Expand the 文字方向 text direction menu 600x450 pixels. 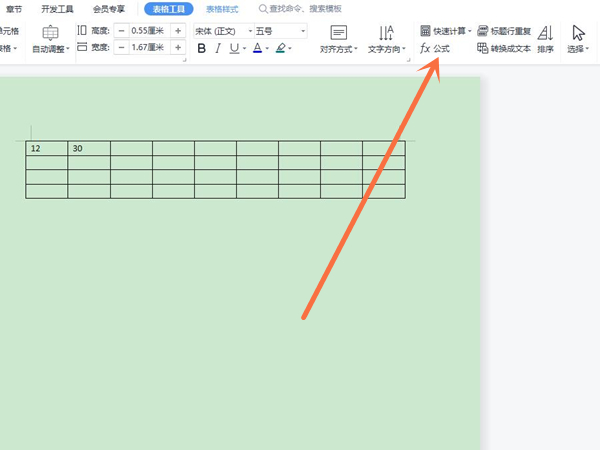pyautogui.click(x=387, y=39)
